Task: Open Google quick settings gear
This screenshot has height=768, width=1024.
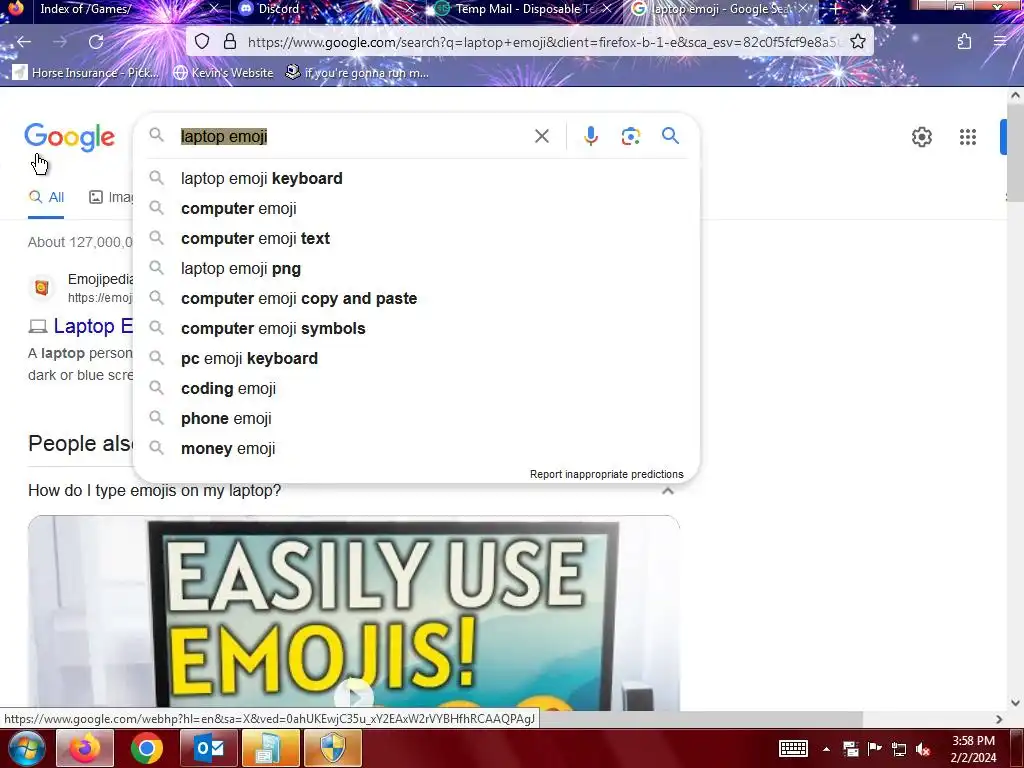Action: (x=921, y=137)
